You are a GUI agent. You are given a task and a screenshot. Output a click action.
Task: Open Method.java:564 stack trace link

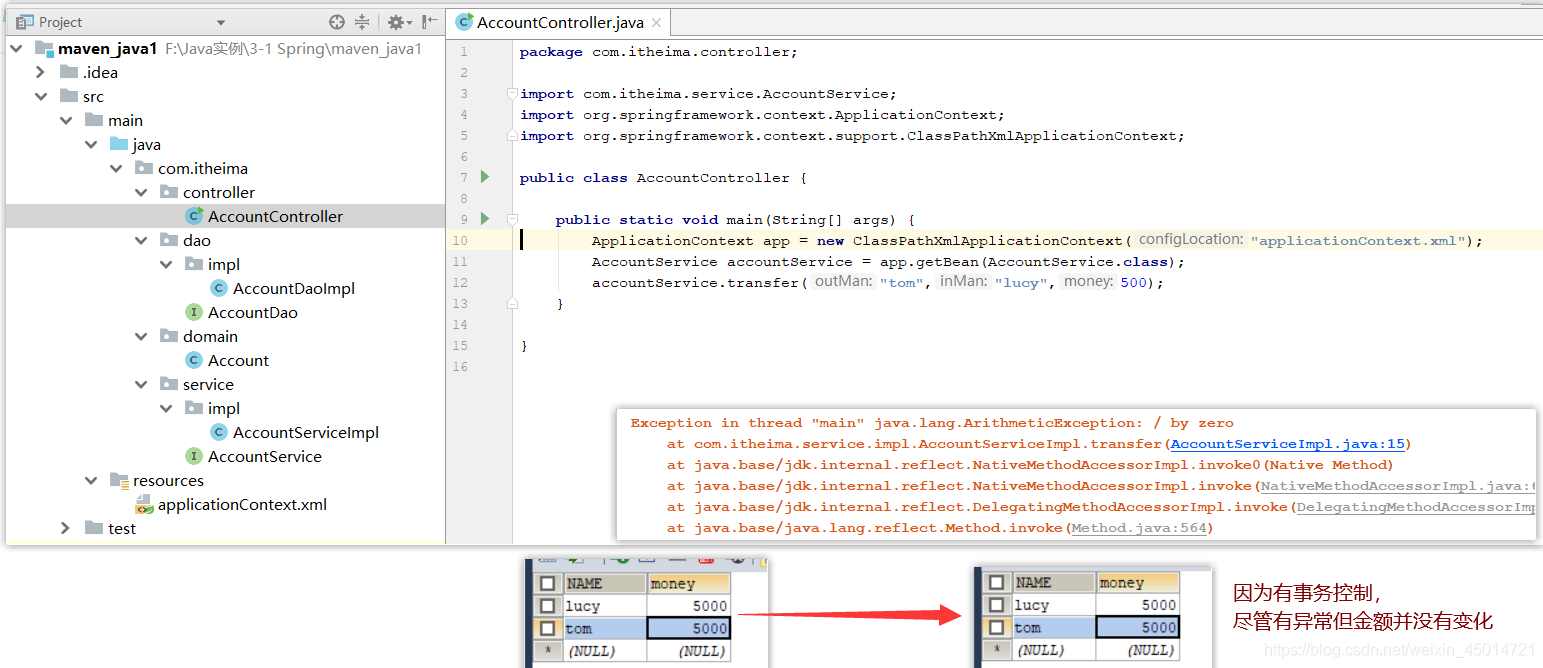1139,528
